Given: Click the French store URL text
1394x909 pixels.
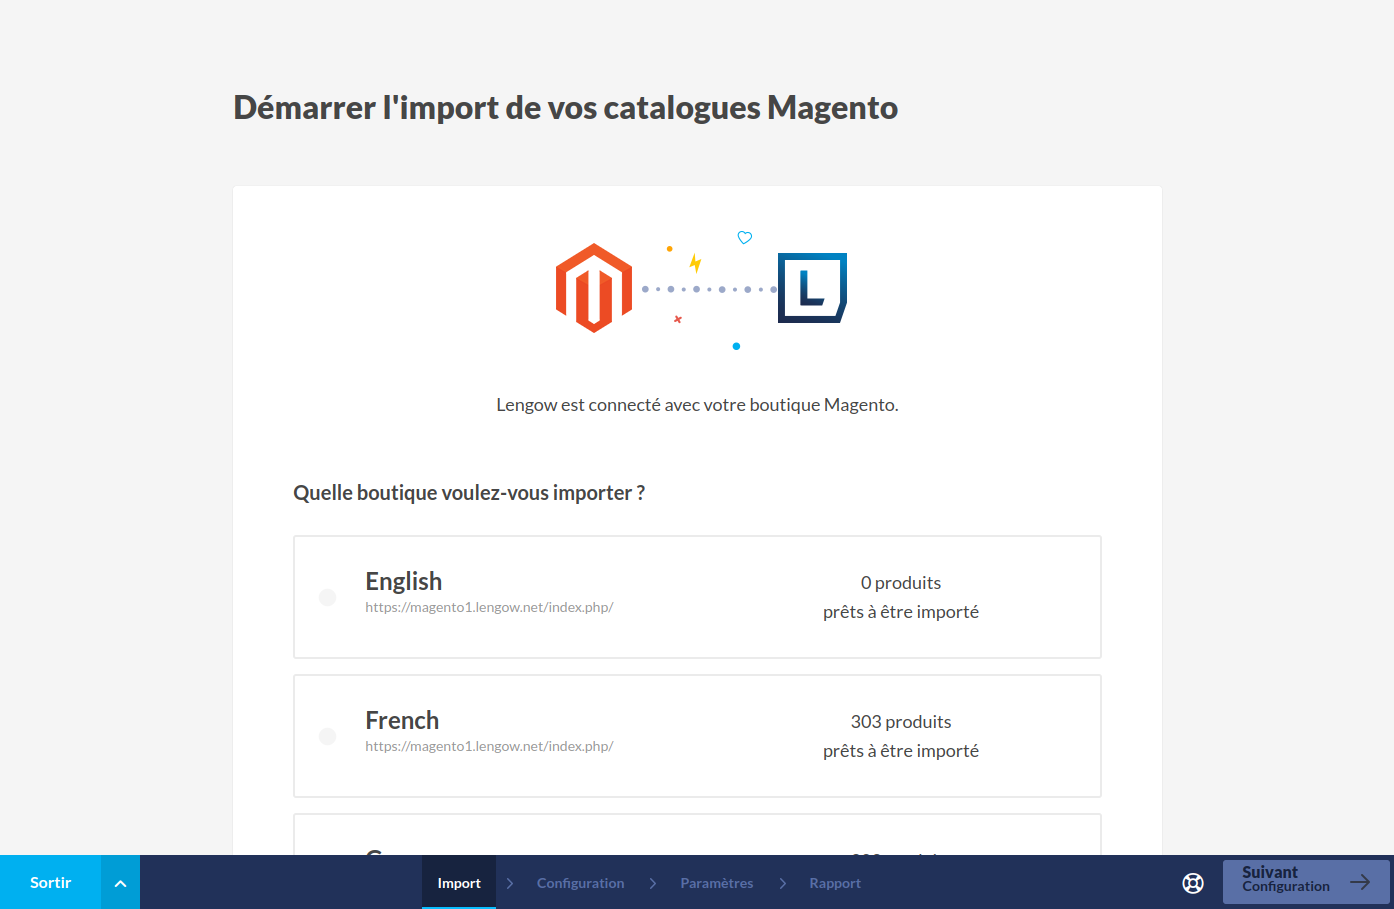Looking at the screenshot, I should (489, 746).
